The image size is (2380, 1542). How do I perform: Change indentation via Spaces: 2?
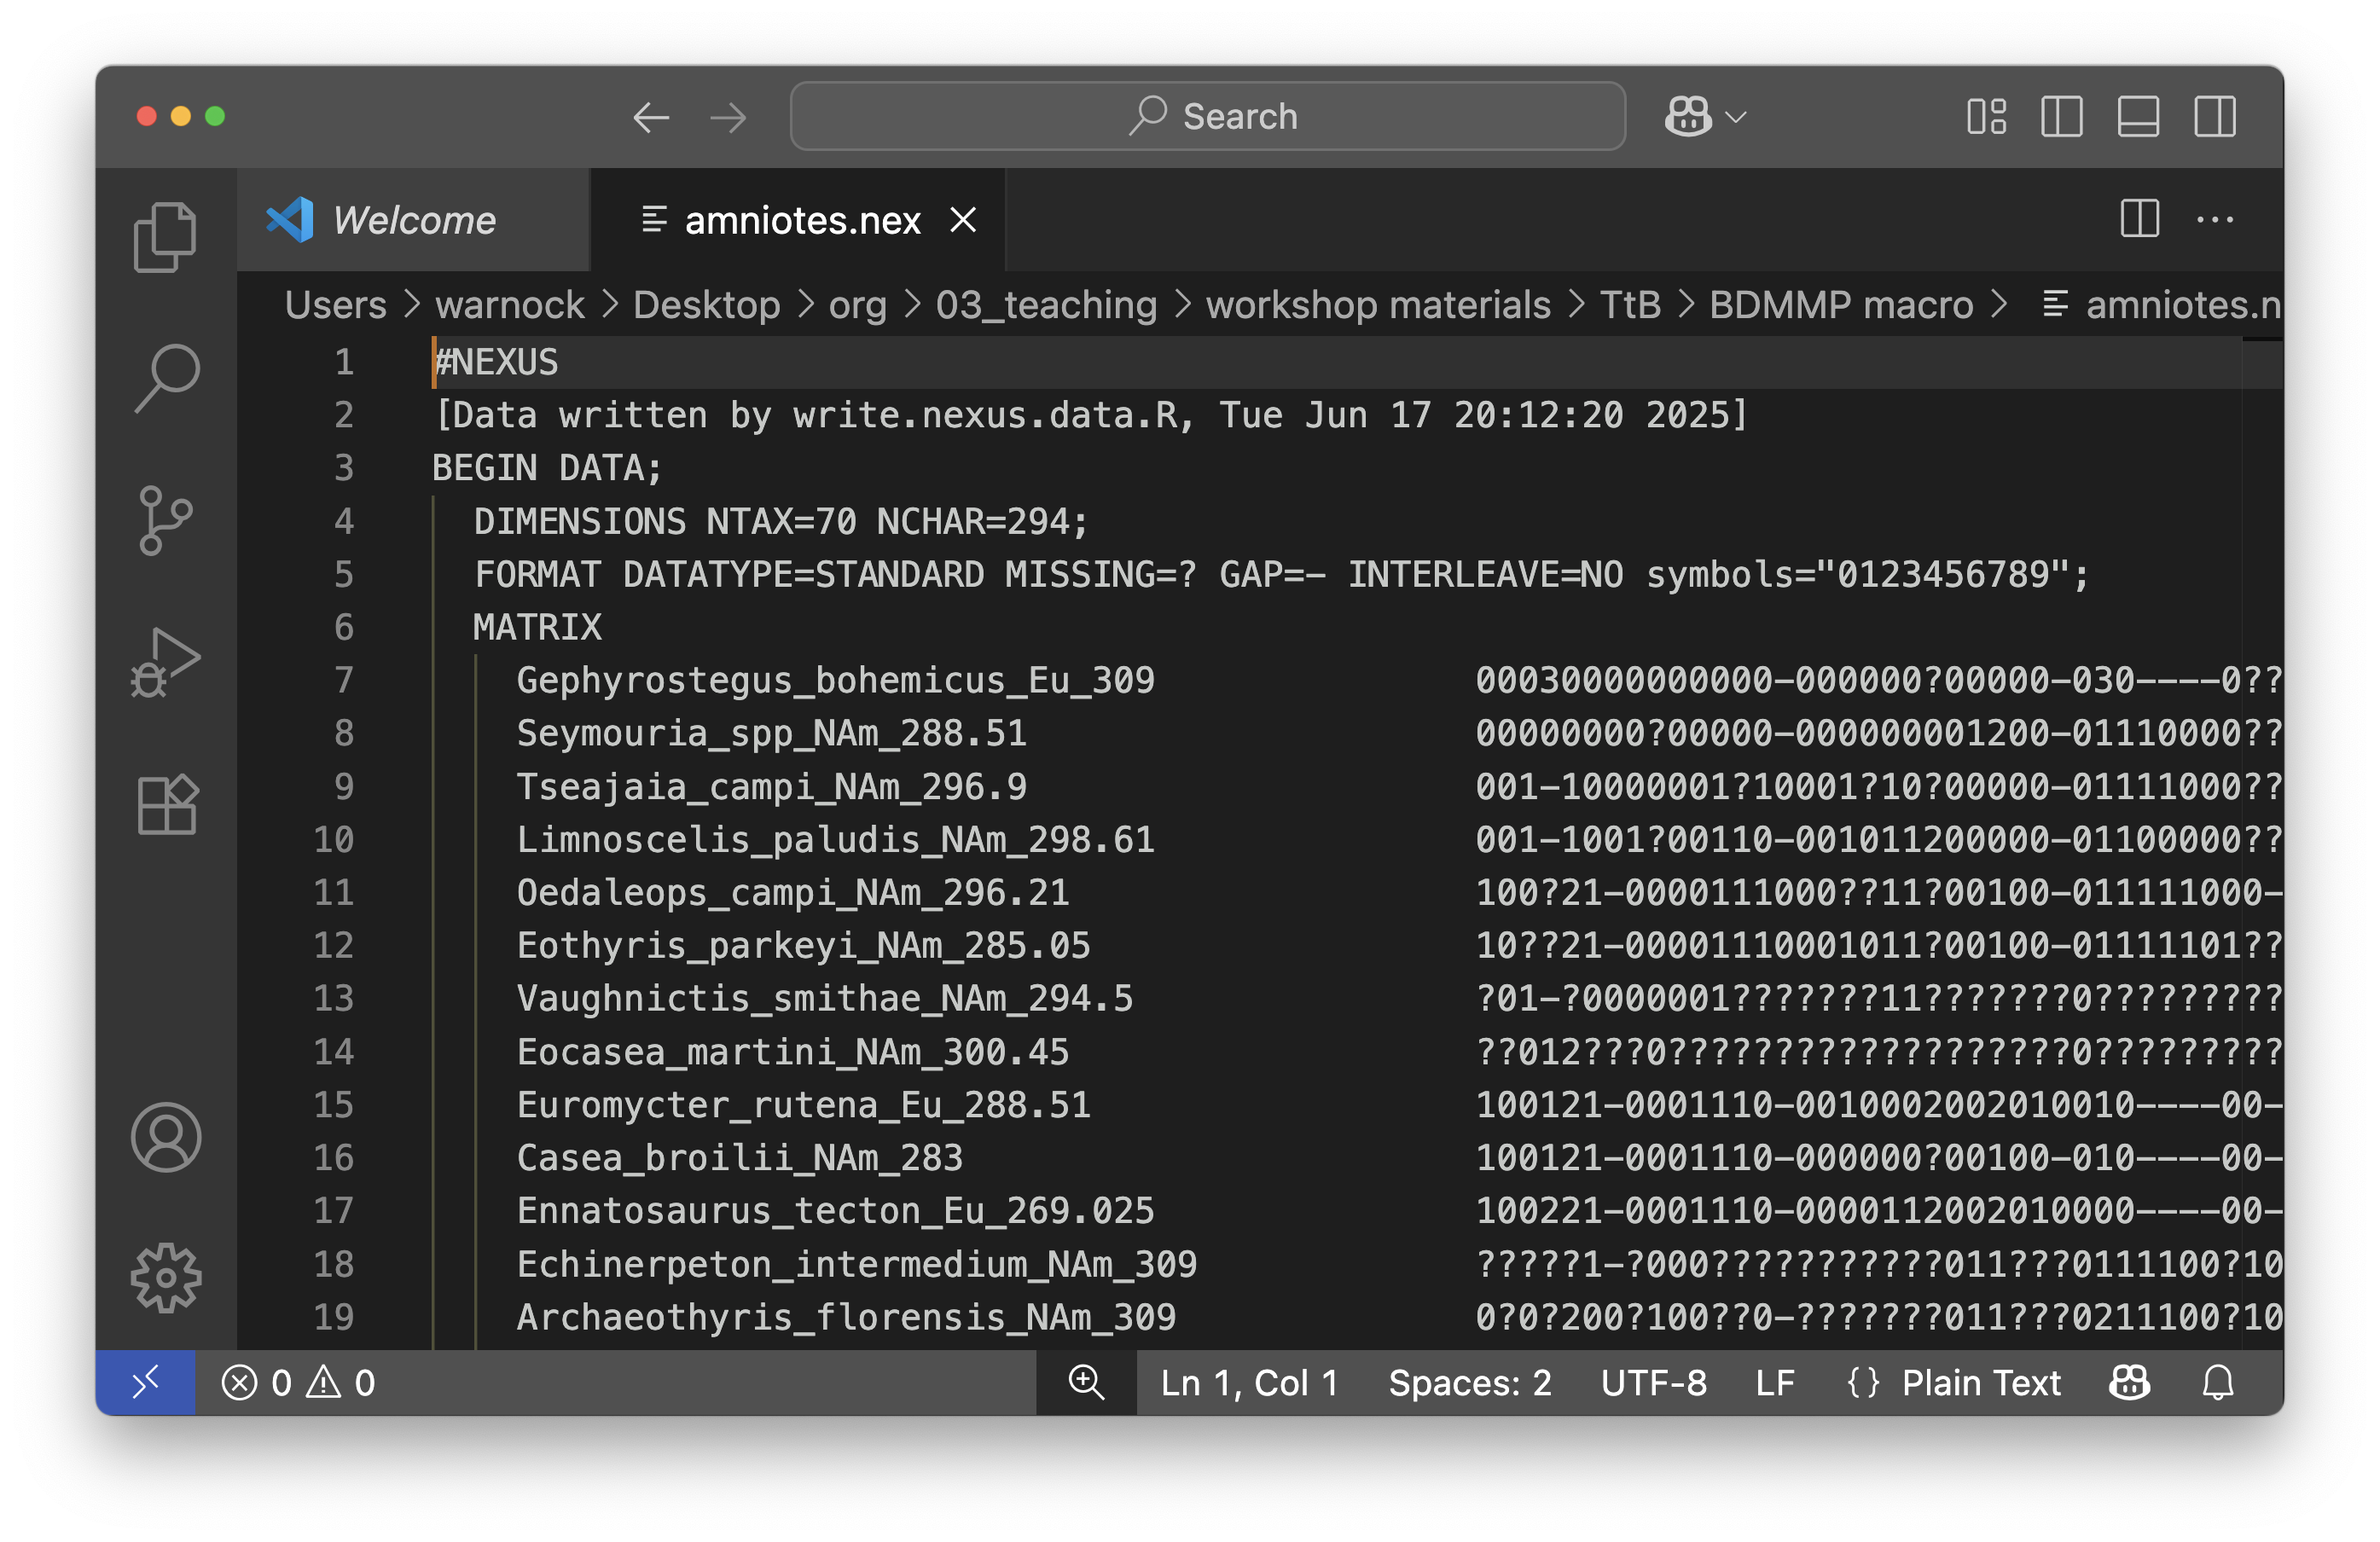tap(1469, 1382)
